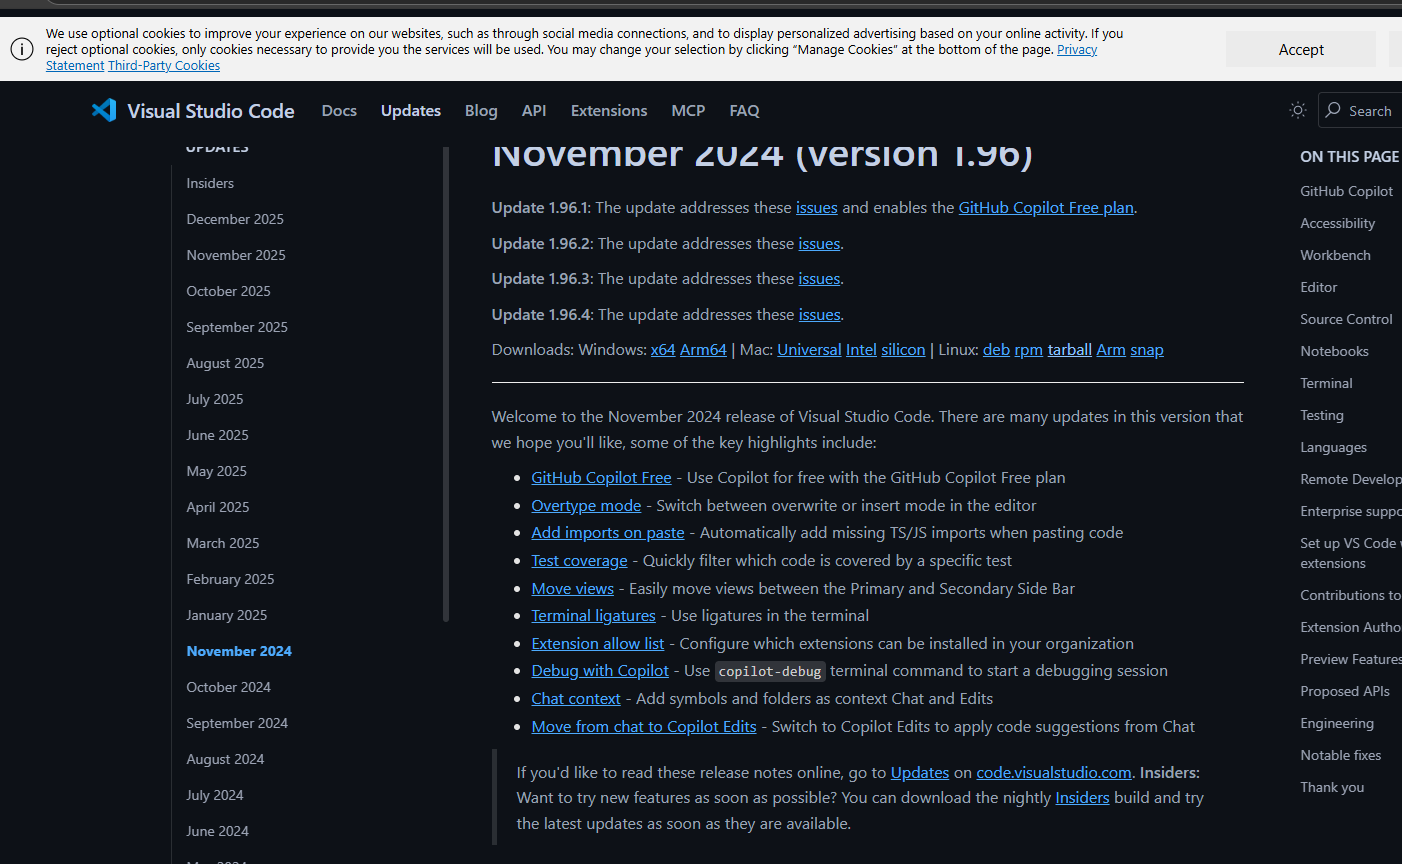Open the Add imports on paste link
The width and height of the screenshot is (1402, 864).
coord(608,533)
